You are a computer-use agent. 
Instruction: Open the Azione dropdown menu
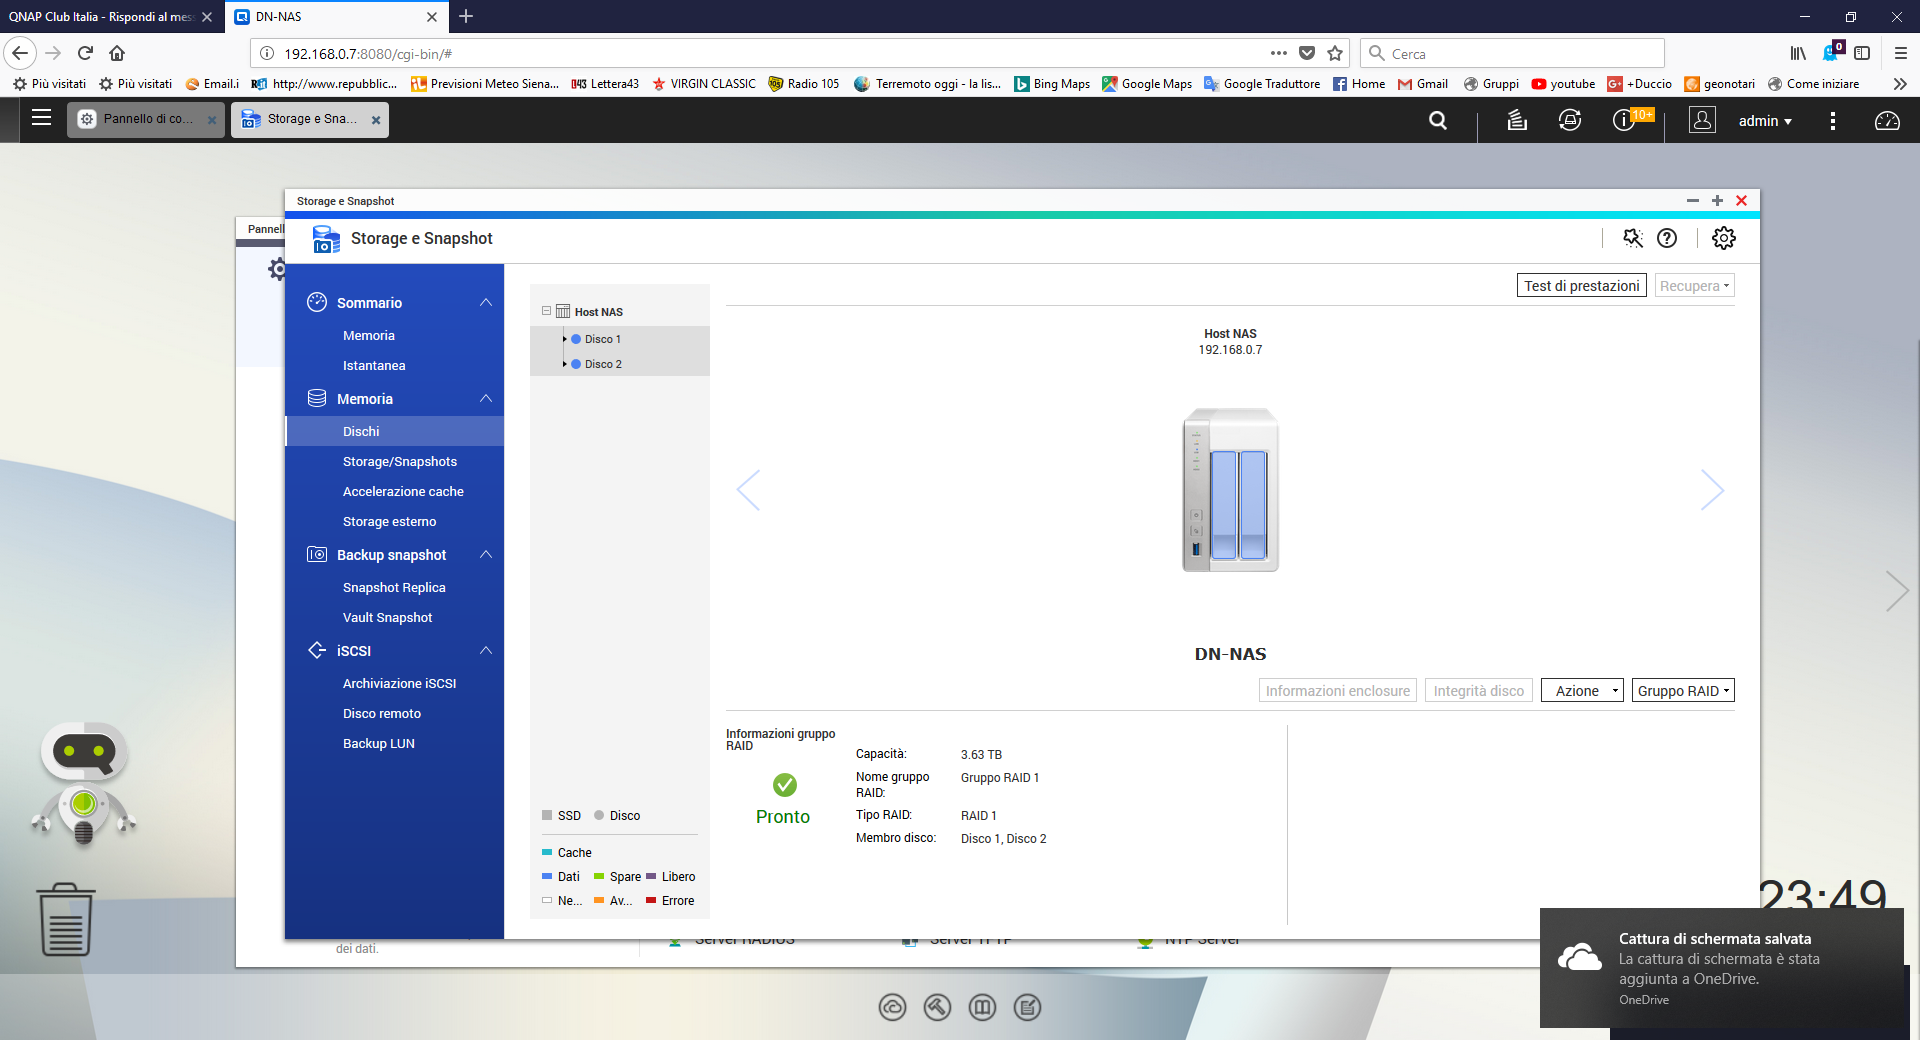click(1582, 691)
